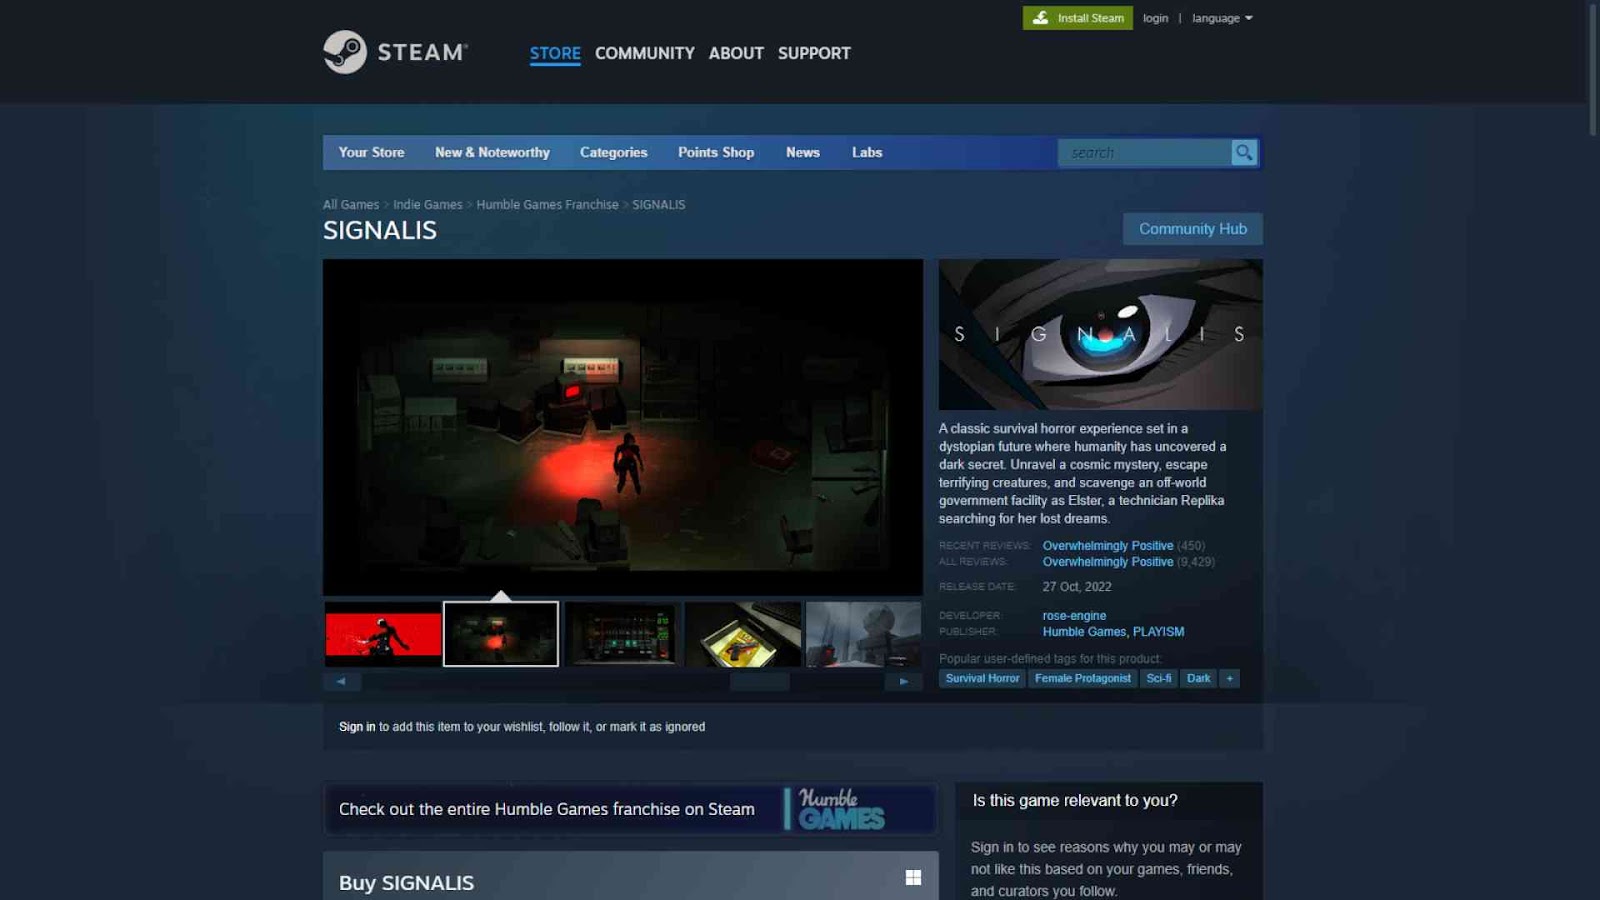The height and width of the screenshot is (900, 1600).
Task: Expand the Categories menu
Action: (x=614, y=152)
